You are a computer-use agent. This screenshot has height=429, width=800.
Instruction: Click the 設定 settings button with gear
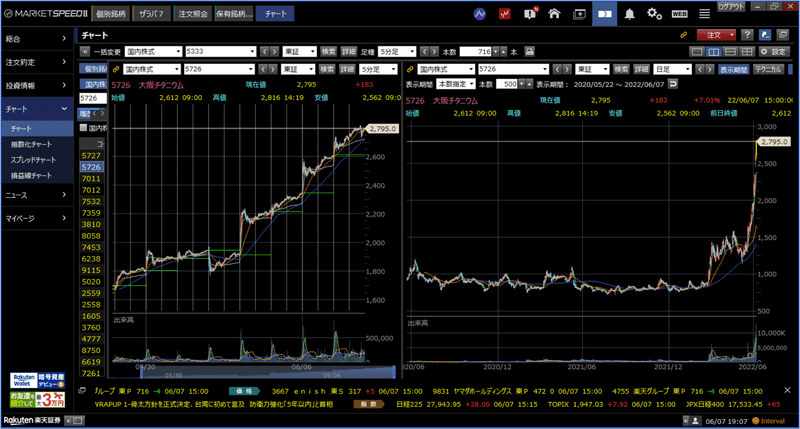(774, 52)
